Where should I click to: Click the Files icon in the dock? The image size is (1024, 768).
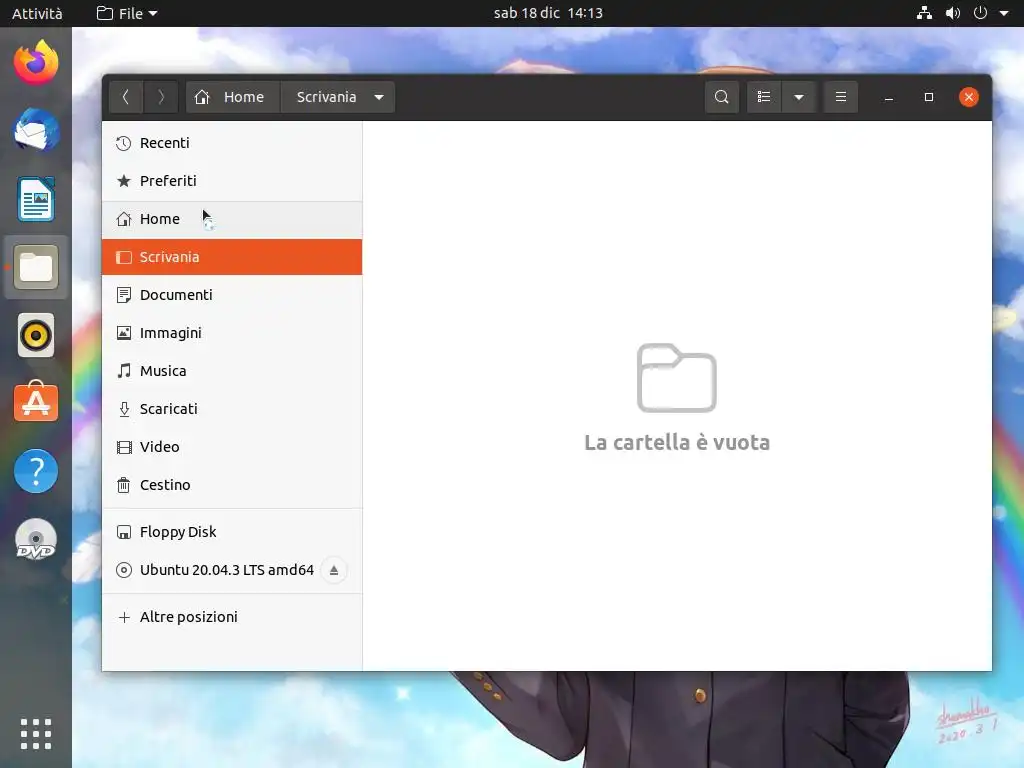[x=36, y=267]
